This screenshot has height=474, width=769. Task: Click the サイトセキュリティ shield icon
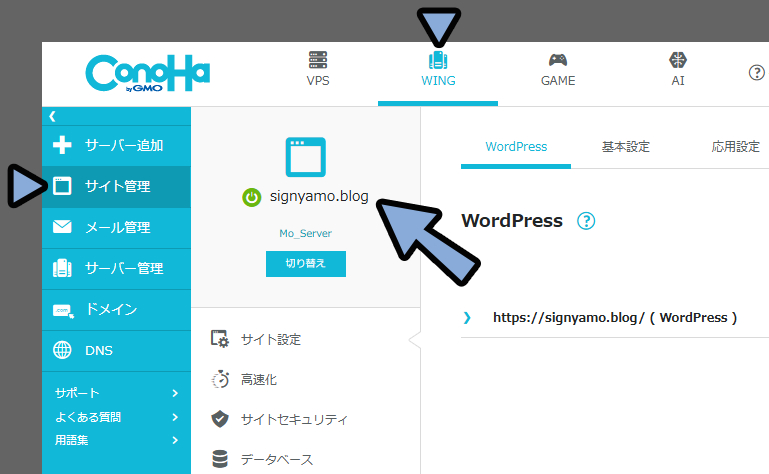(220, 419)
